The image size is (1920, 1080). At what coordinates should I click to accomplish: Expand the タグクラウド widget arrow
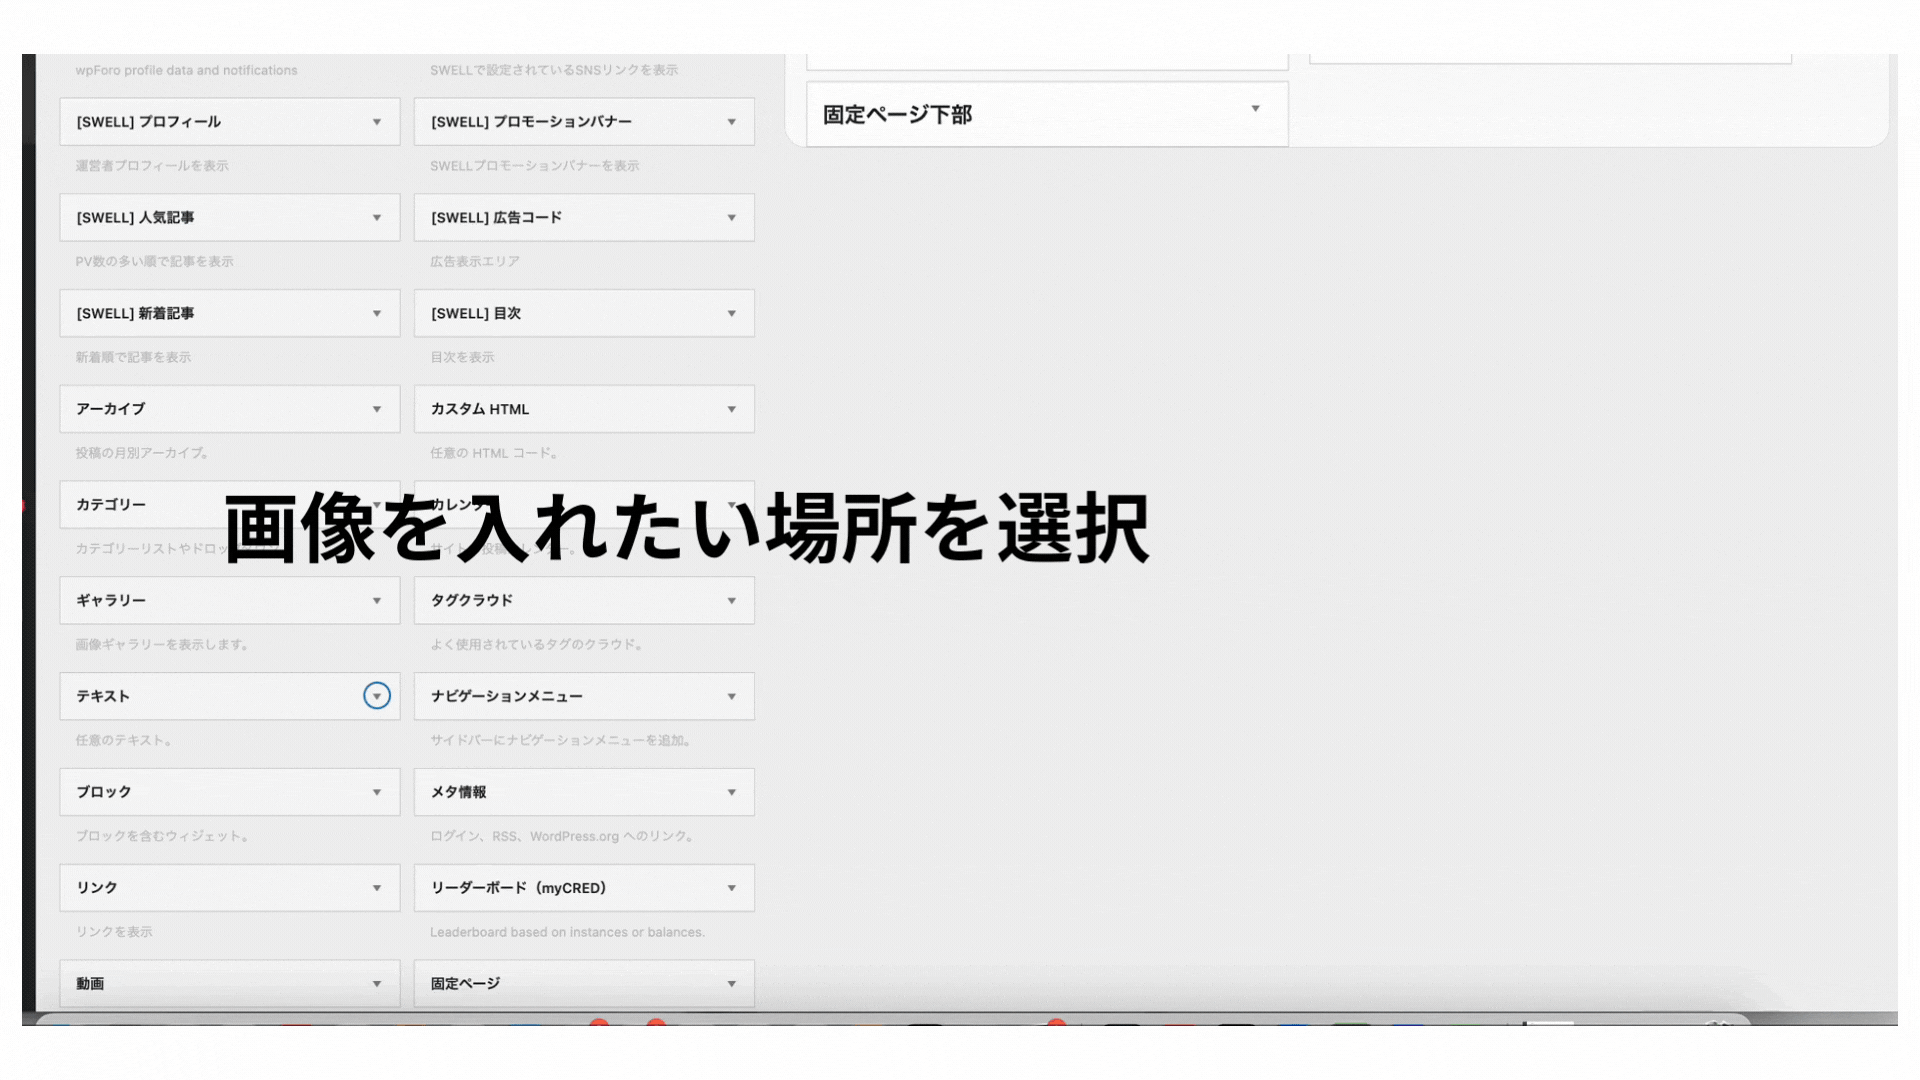coord(732,601)
